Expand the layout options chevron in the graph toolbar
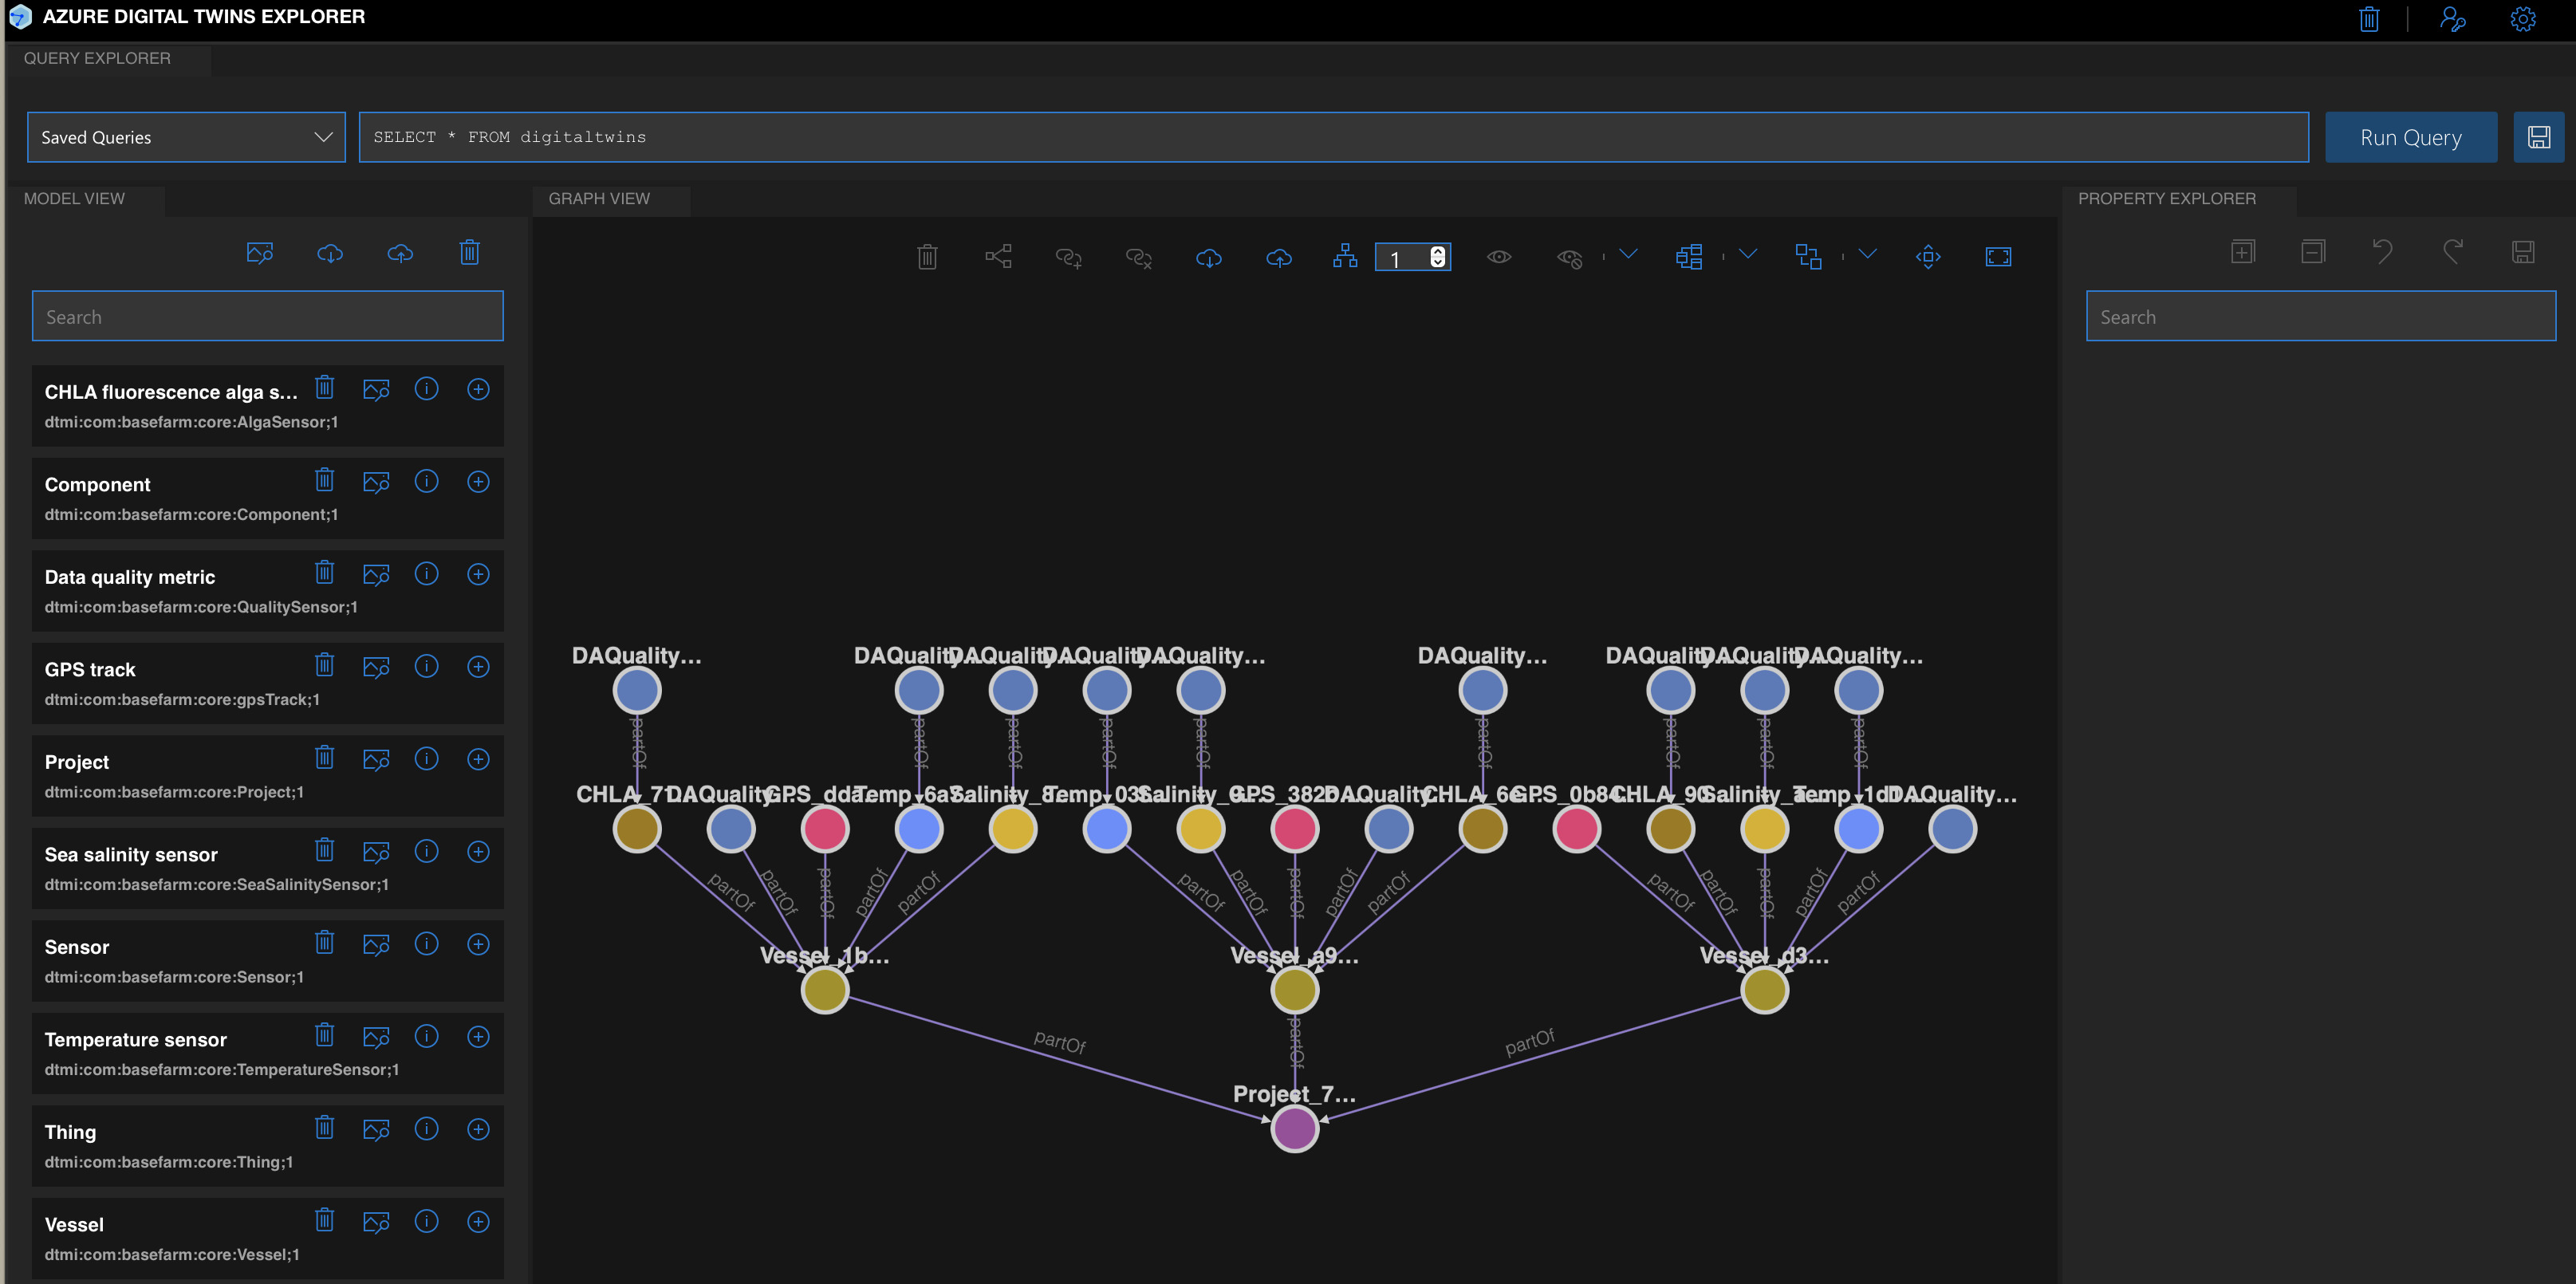The width and height of the screenshot is (2576, 1284). 1748,254
